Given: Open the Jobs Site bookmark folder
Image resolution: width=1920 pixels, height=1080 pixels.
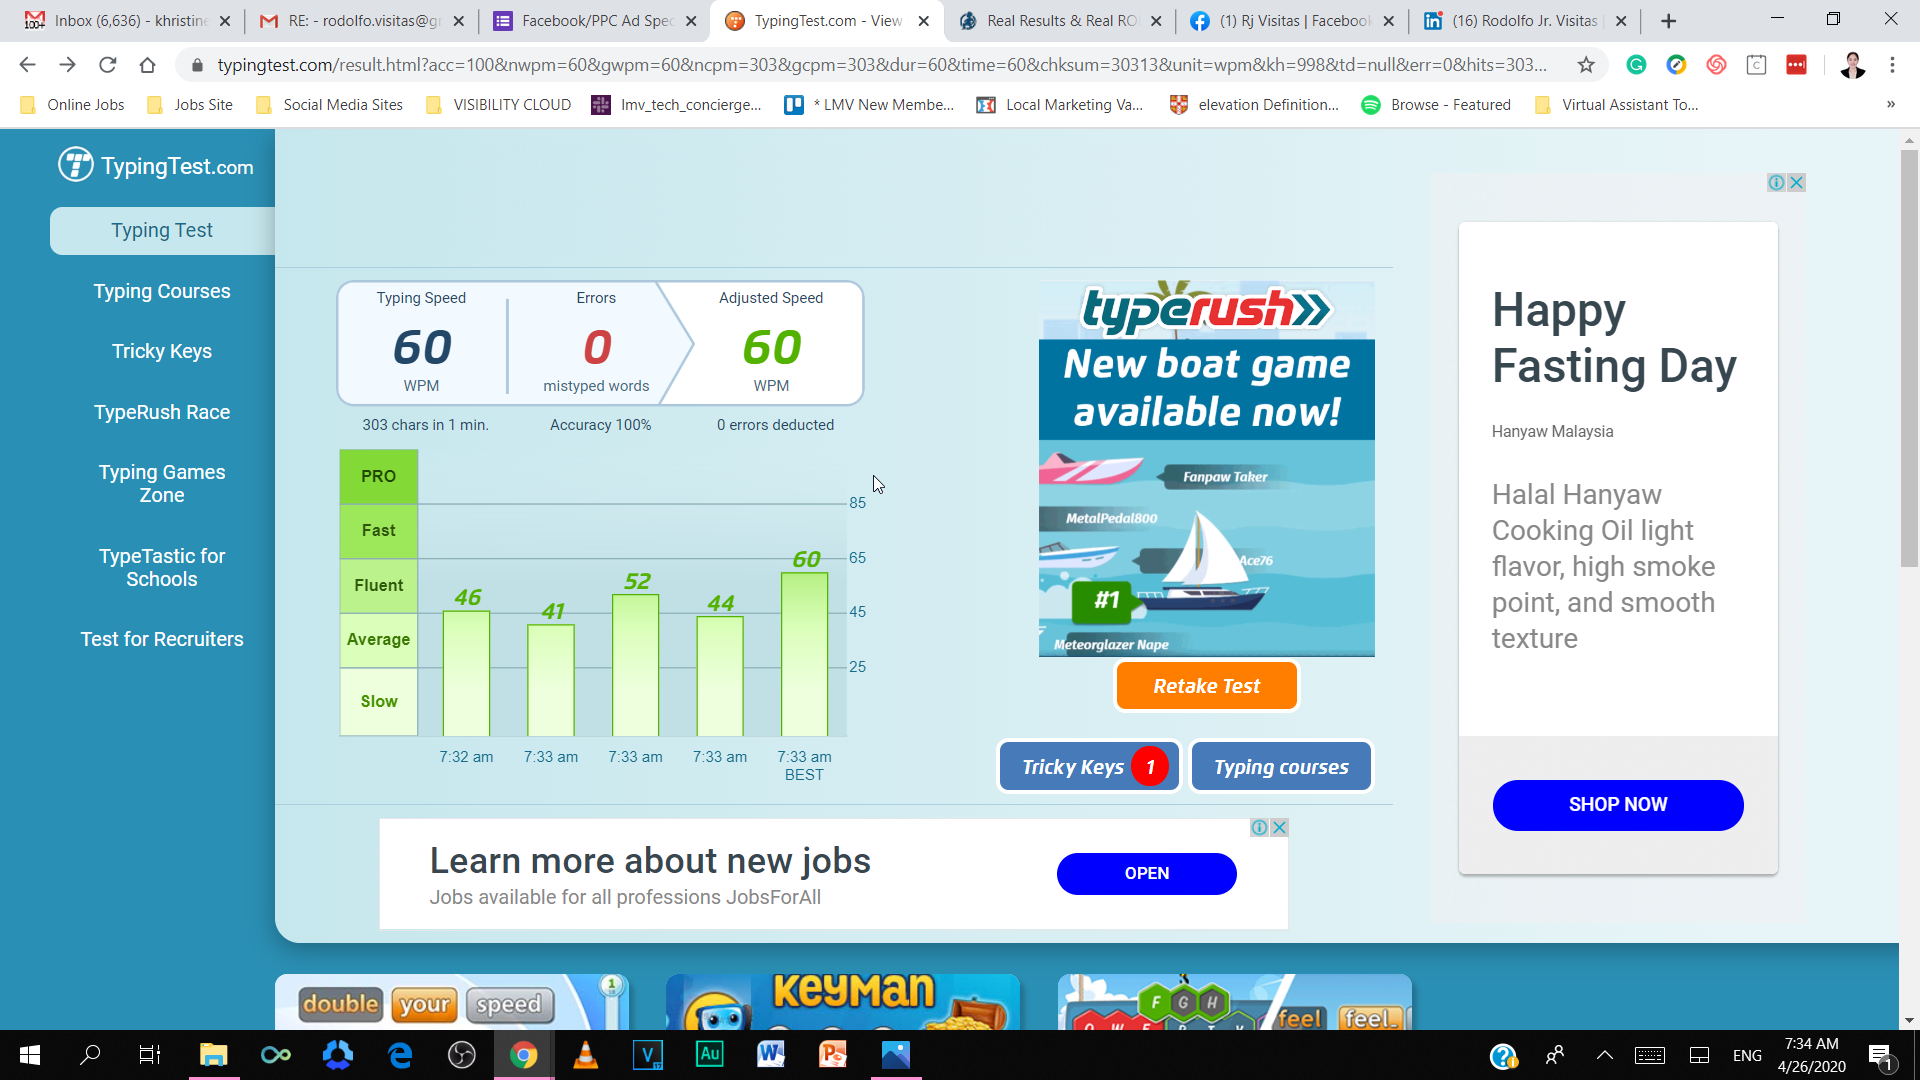Looking at the screenshot, I should pos(190,105).
